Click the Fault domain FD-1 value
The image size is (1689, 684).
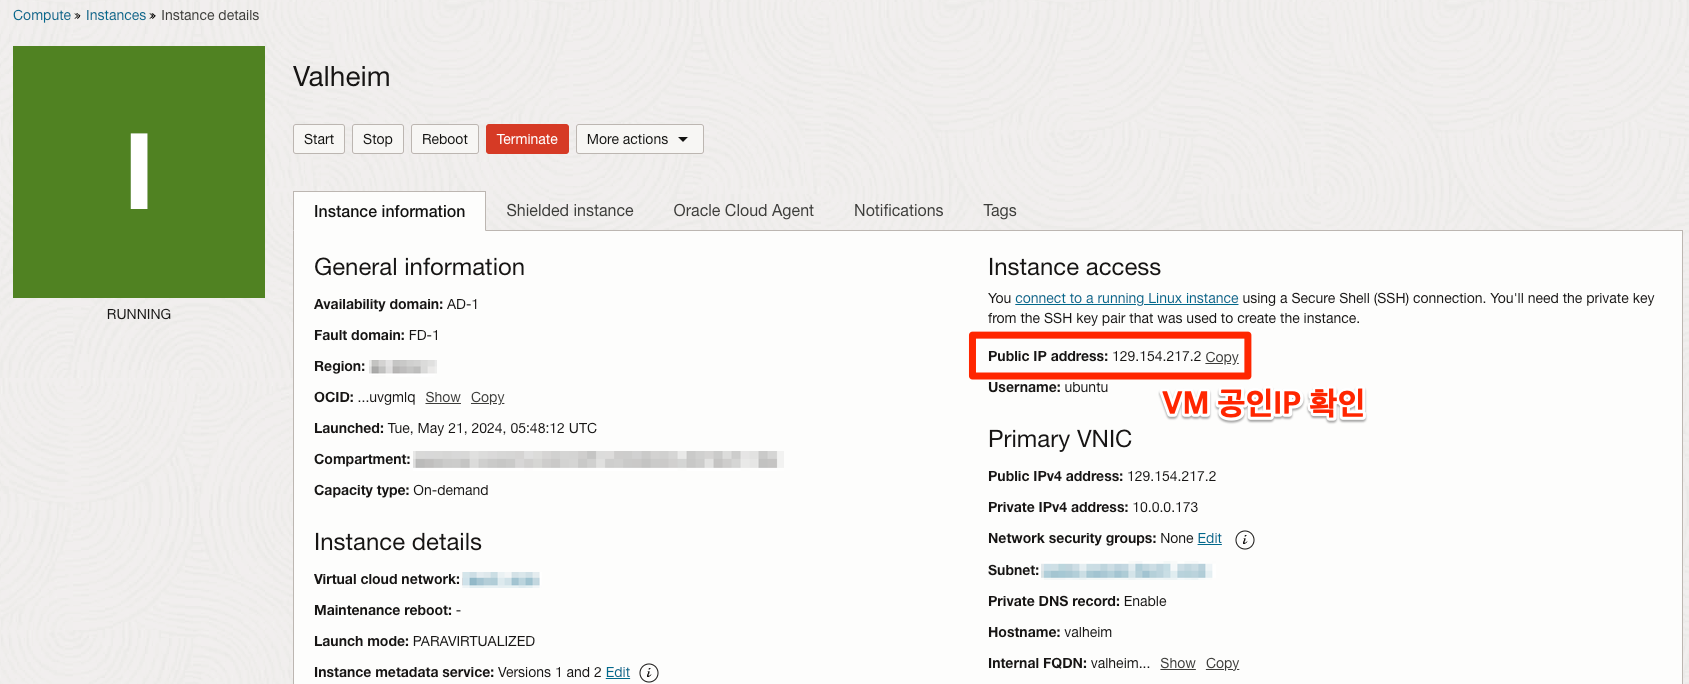click(424, 335)
